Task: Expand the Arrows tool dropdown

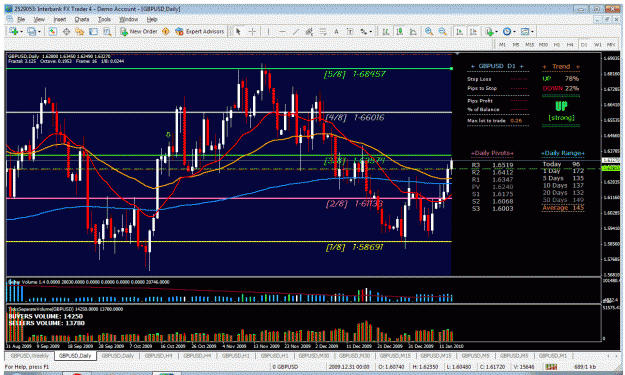Action: point(371,31)
